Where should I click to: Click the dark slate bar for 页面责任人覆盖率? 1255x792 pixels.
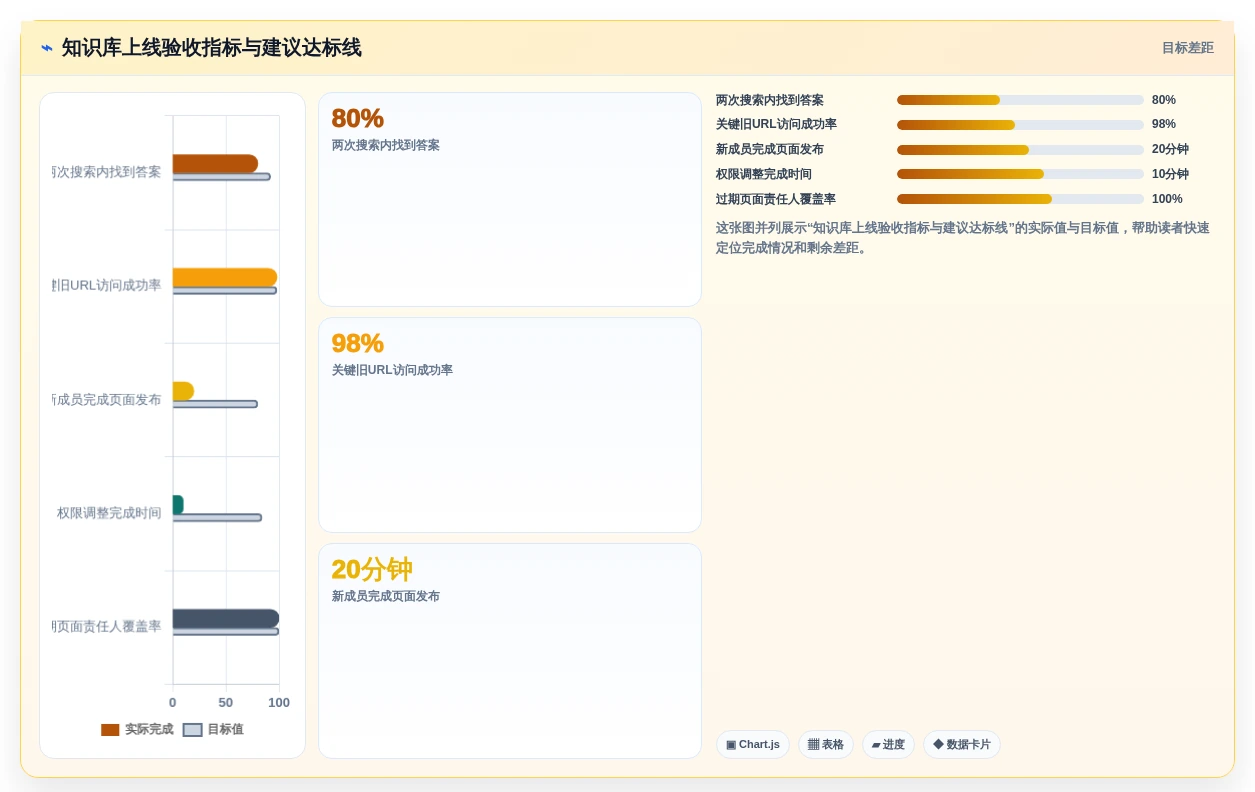226,619
